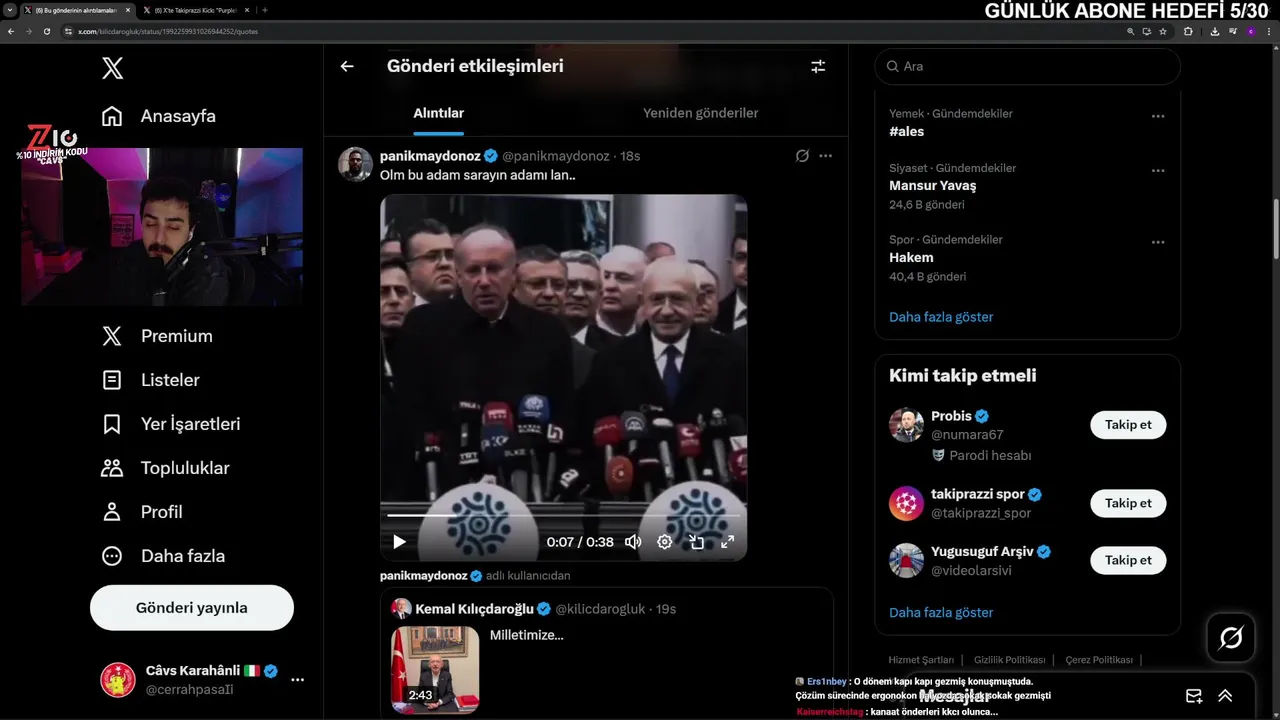This screenshot has height=720, width=1280.
Task: Click the browser reload button
Action: pyautogui.click(x=47, y=31)
